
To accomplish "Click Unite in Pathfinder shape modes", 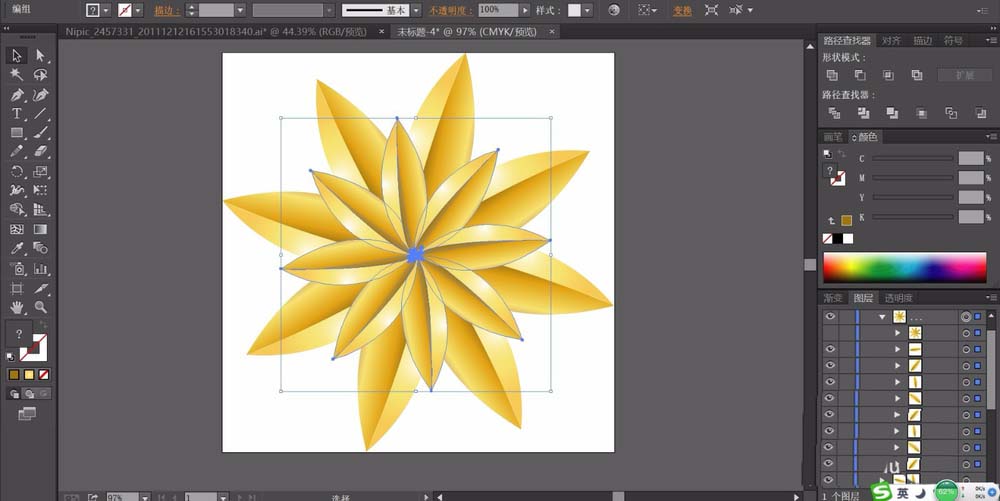I will 832,75.
